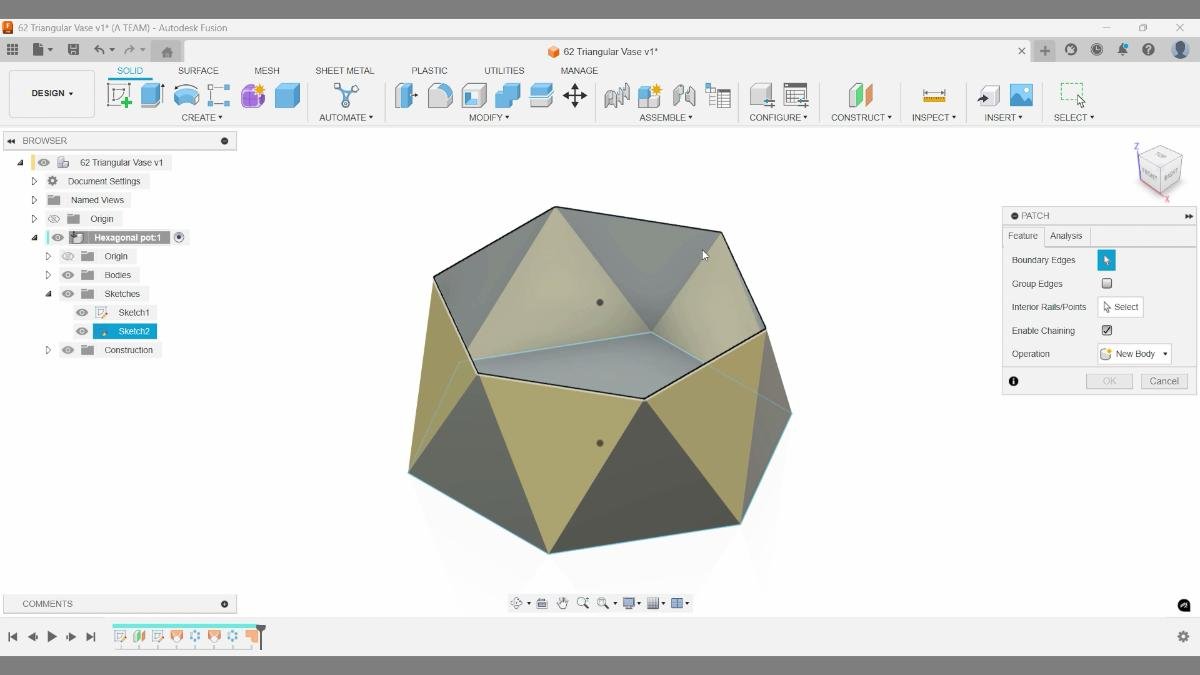
Task: Select the Move/Copy tool
Action: pyautogui.click(x=575, y=95)
